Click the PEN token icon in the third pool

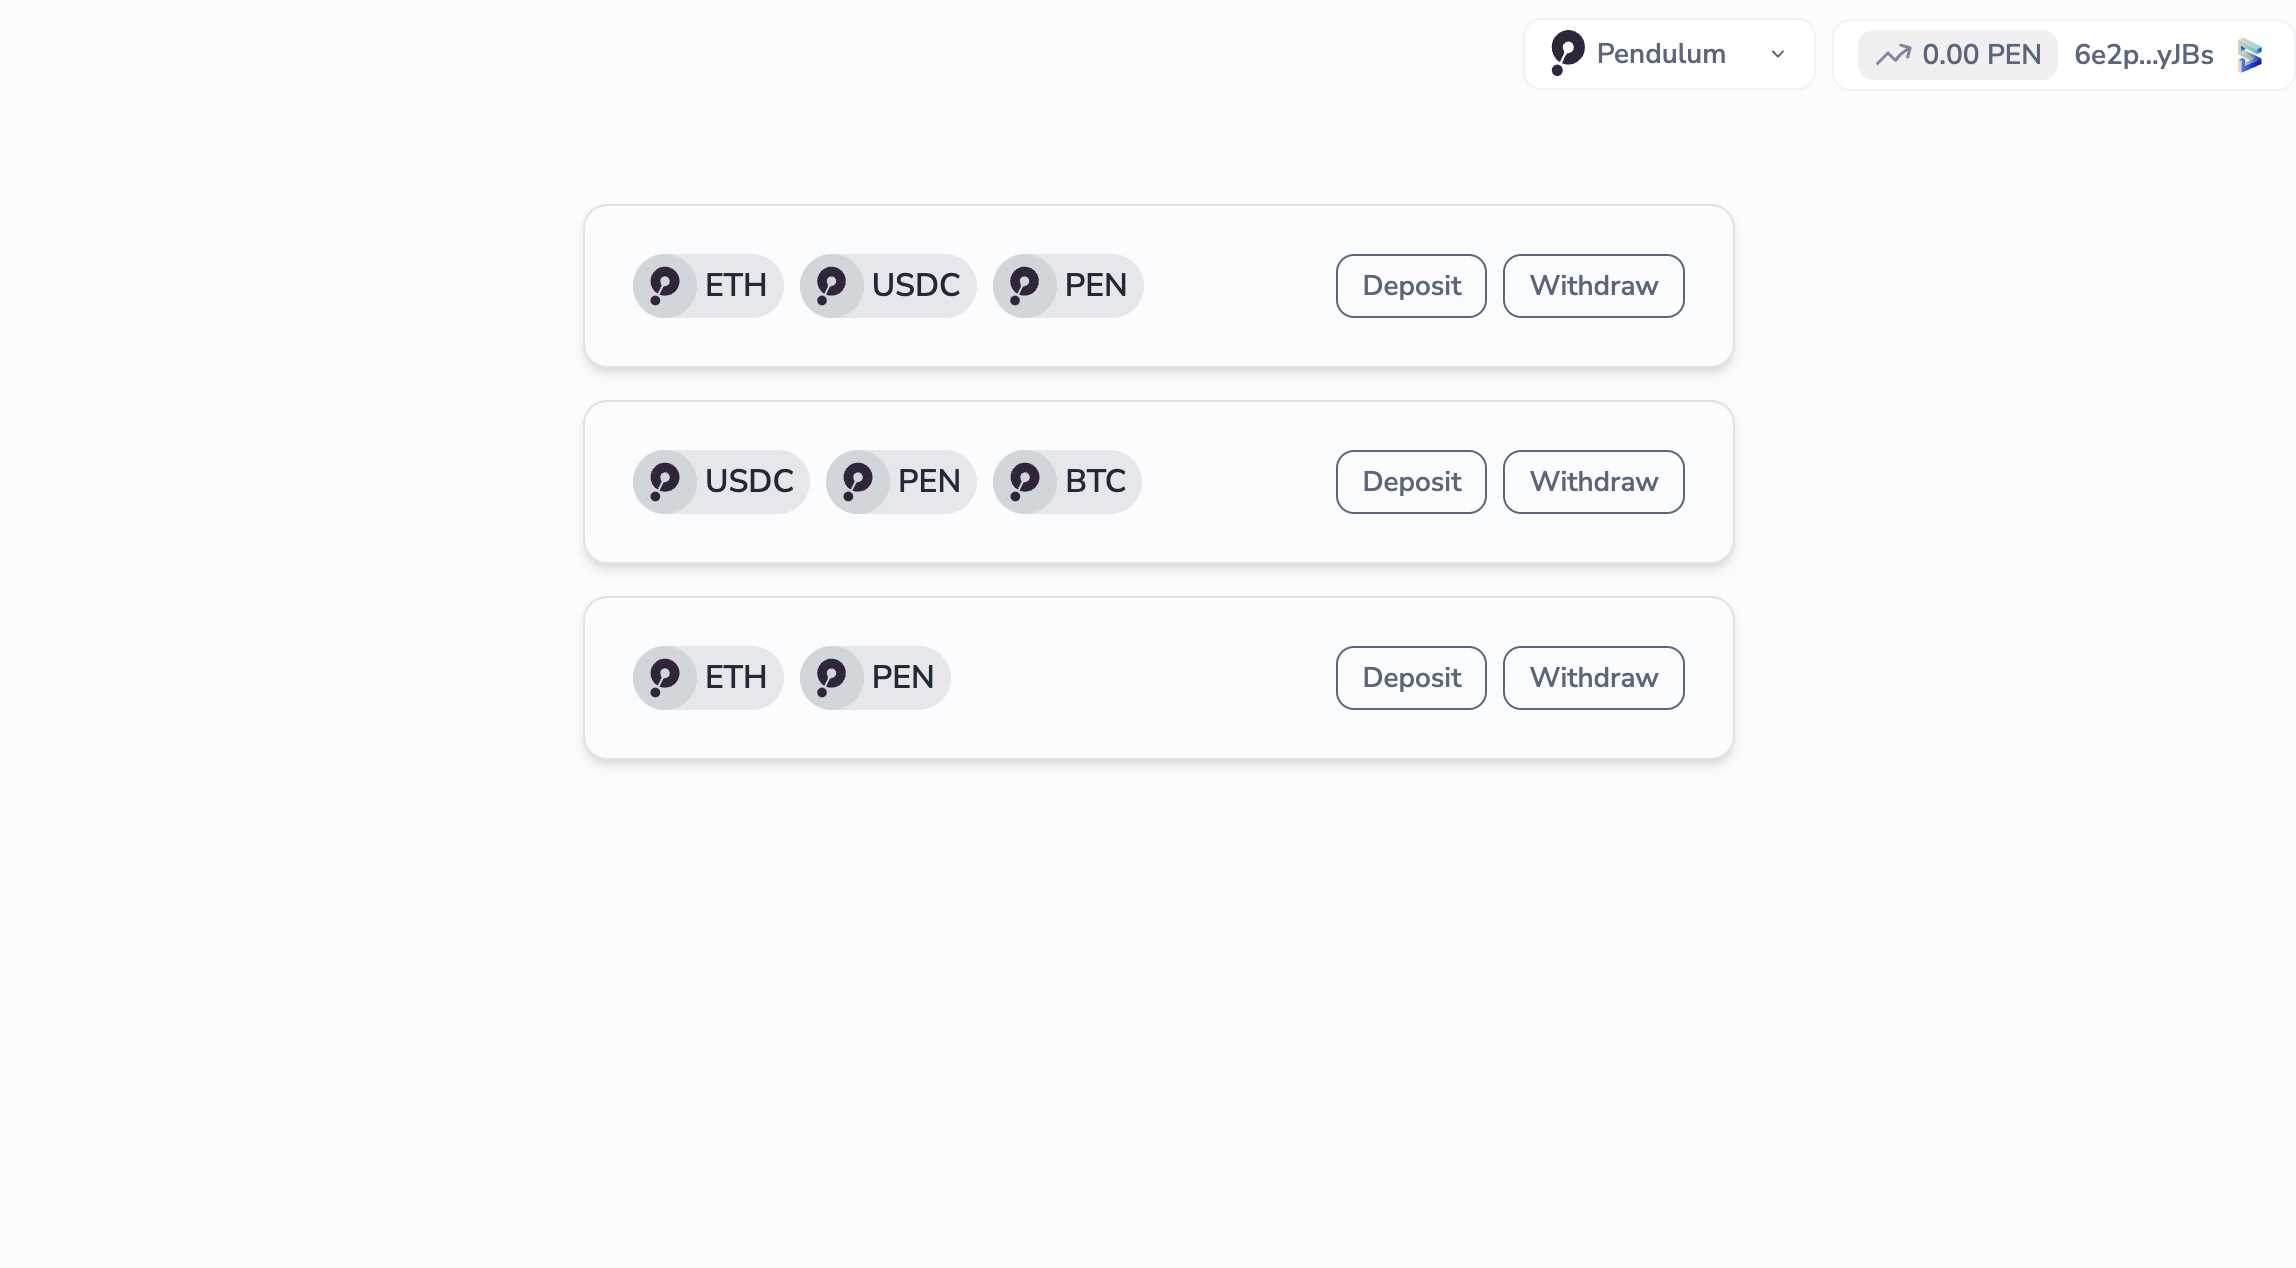pyautogui.click(x=831, y=677)
